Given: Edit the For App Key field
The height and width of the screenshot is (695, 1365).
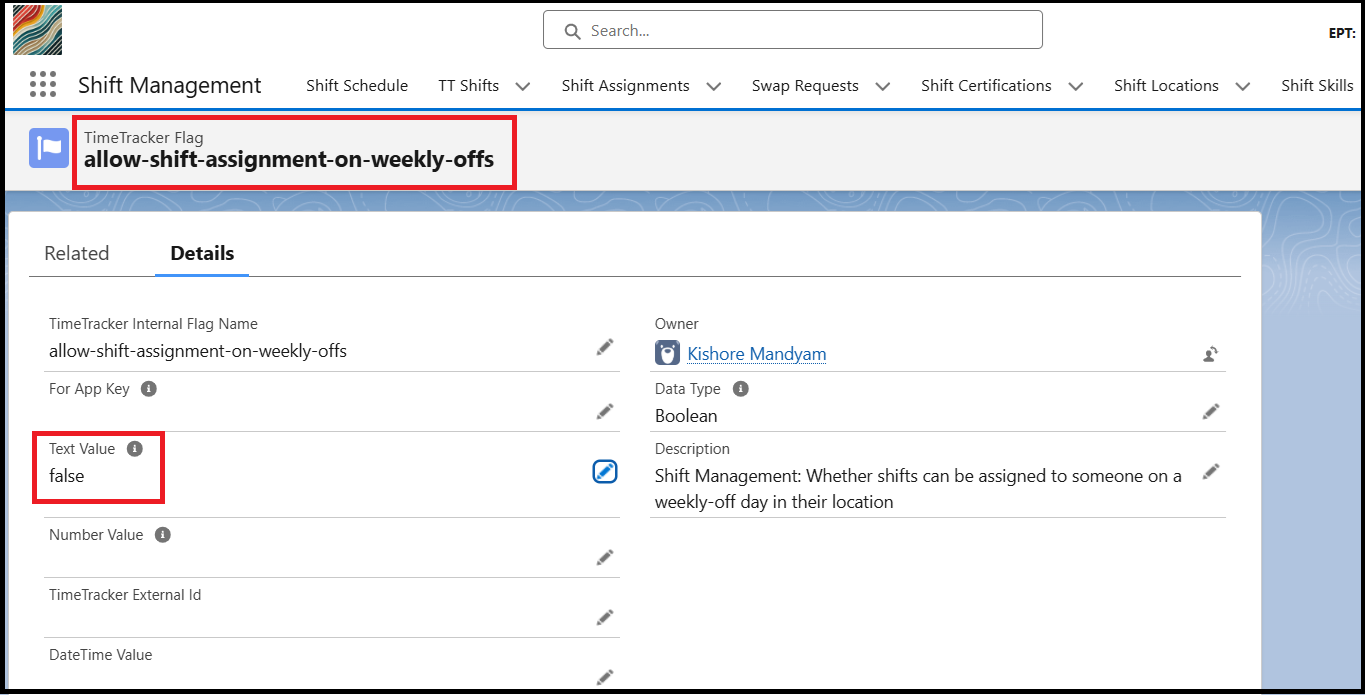Looking at the screenshot, I should 605,411.
